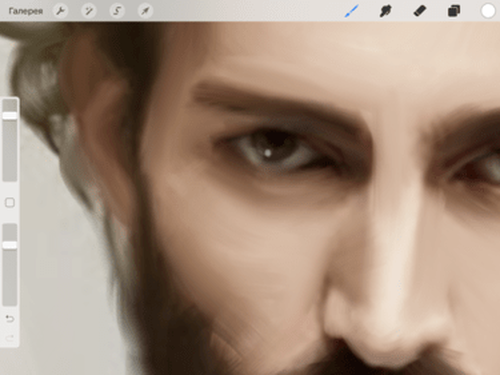Select the Eraser tool
The height and width of the screenshot is (375, 500).
pos(420,11)
